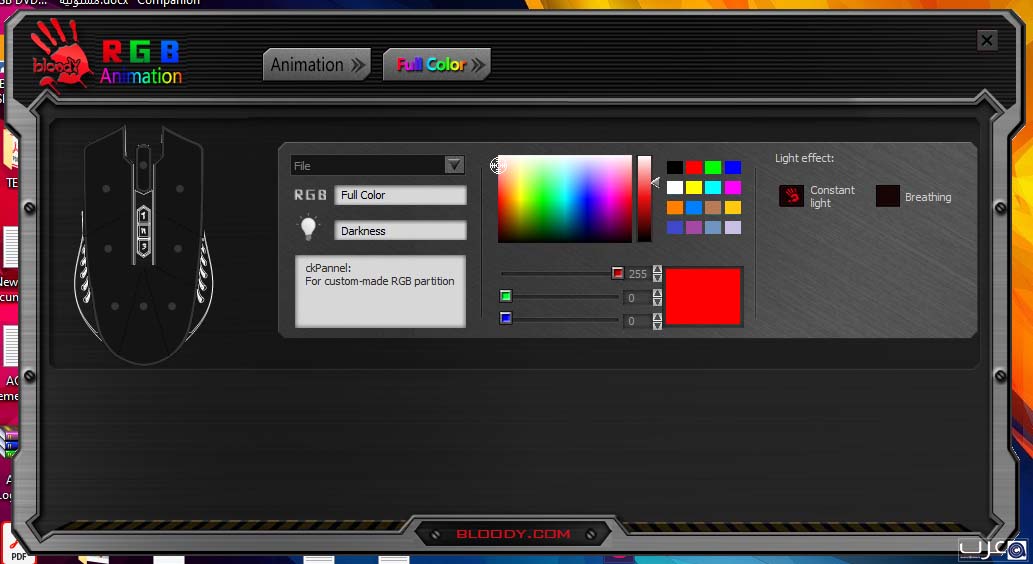Adjust the blue value stepper arrows

click(657, 321)
